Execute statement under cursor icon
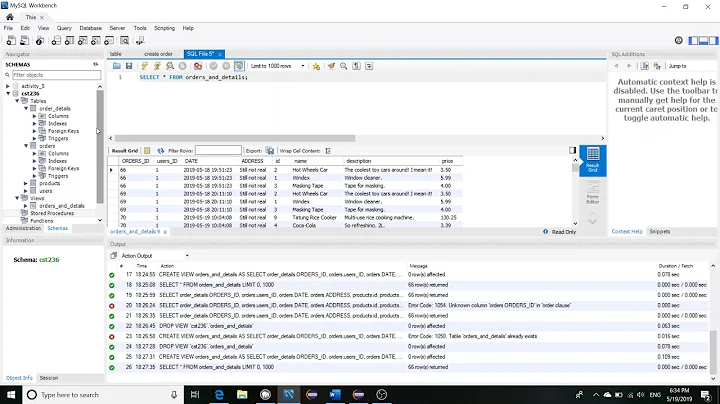The image size is (720, 404). tap(158, 66)
